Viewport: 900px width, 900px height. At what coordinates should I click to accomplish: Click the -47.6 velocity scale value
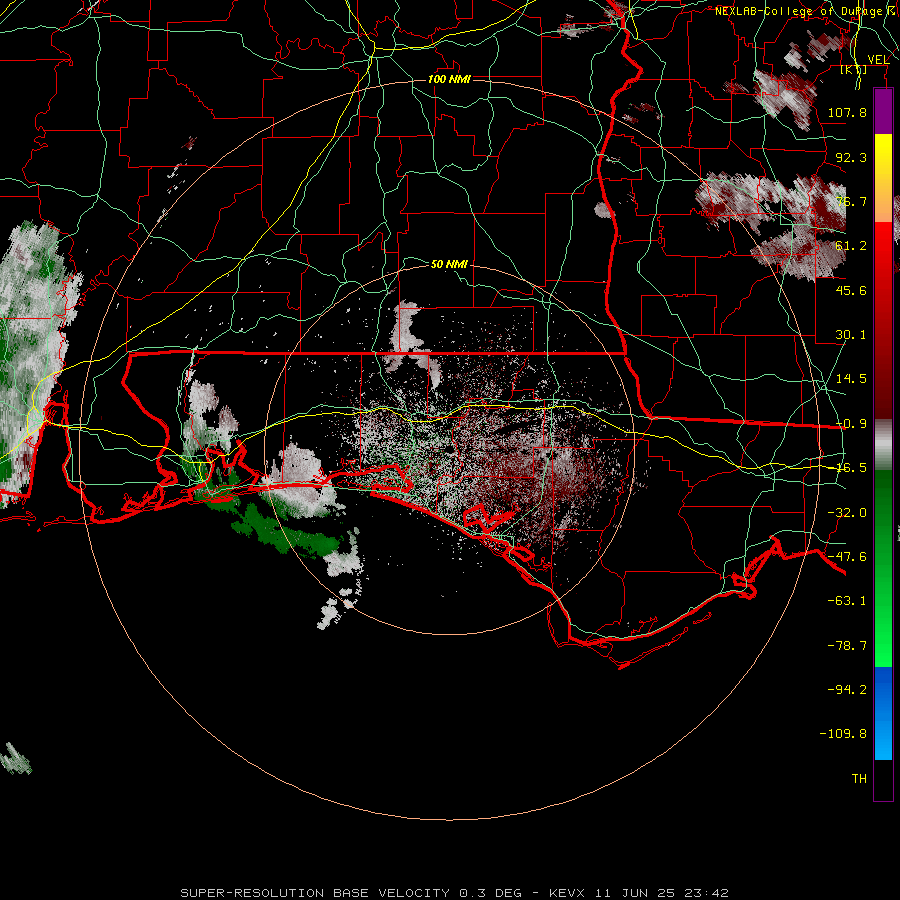tap(847, 557)
